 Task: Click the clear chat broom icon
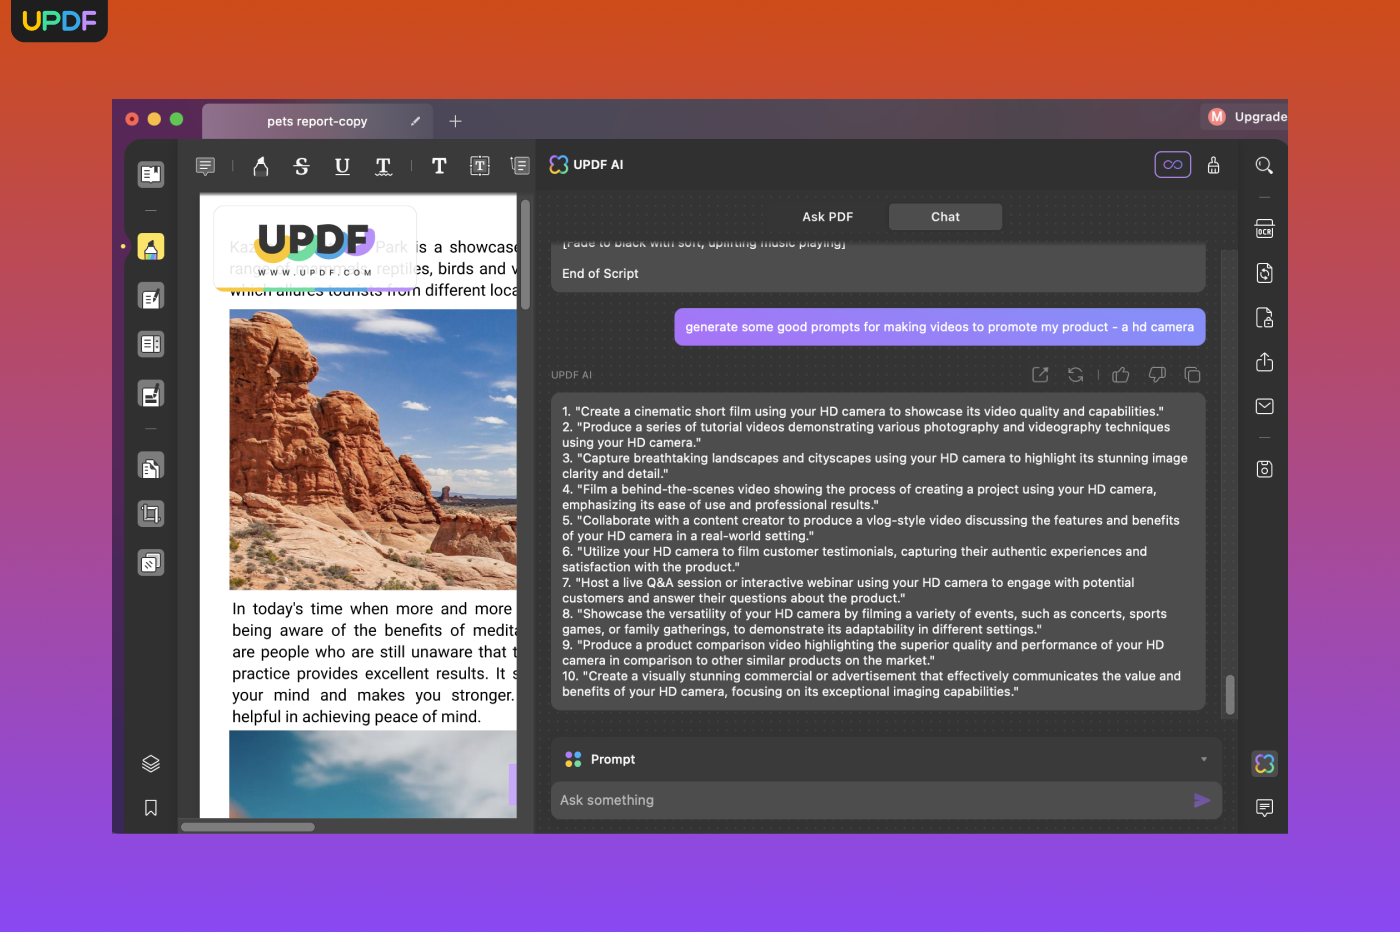tap(1214, 165)
